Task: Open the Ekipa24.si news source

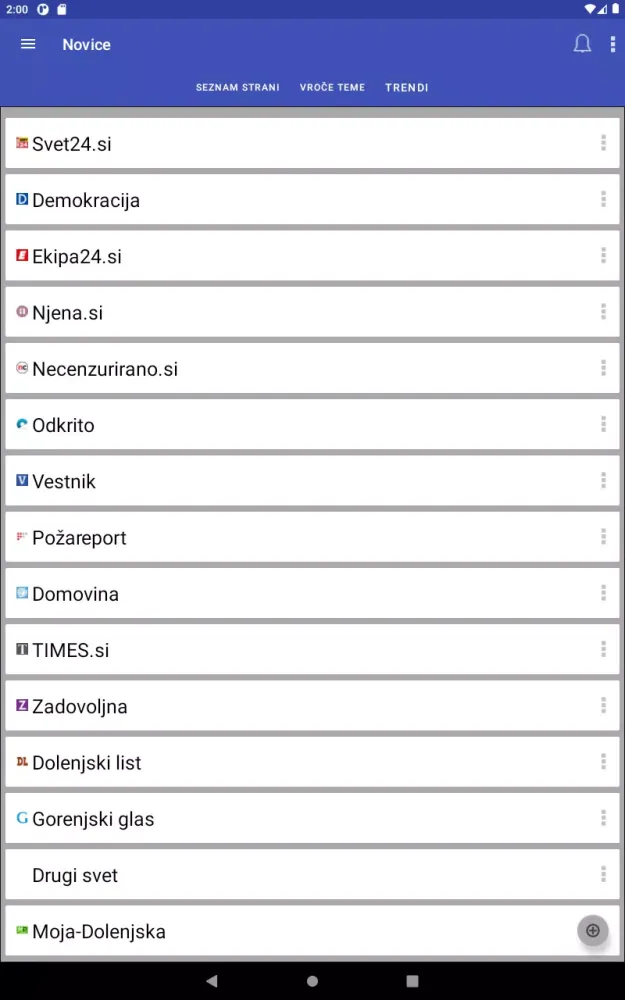Action: (77, 257)
